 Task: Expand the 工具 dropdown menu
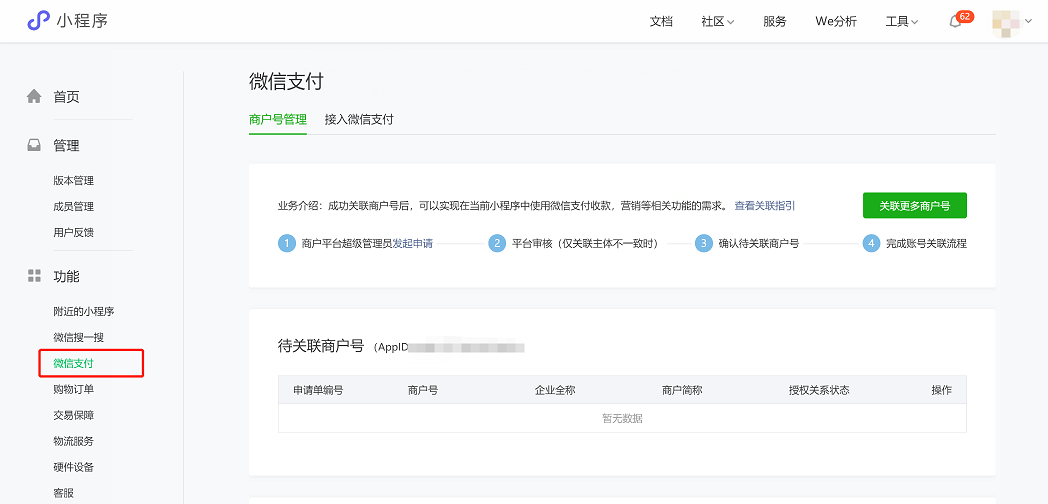(902, 21)
